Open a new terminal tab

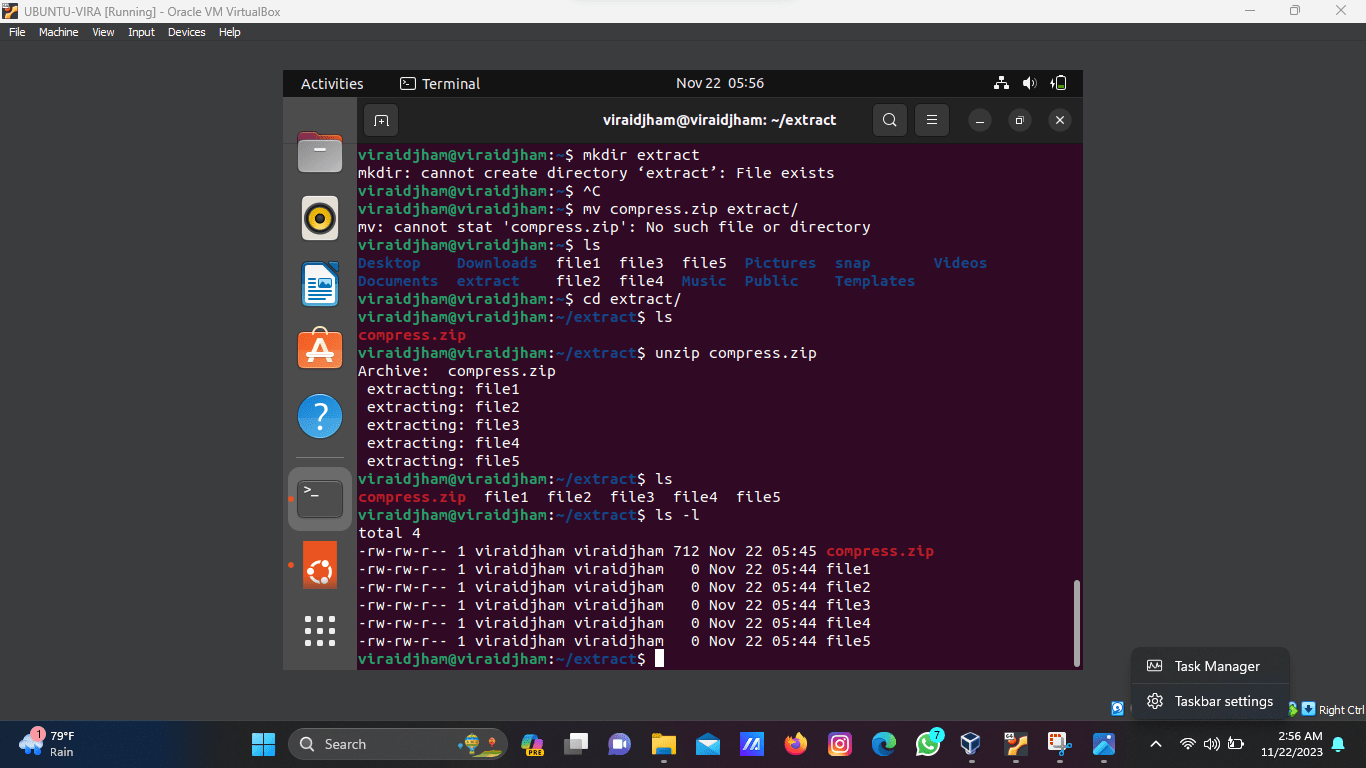381,120
